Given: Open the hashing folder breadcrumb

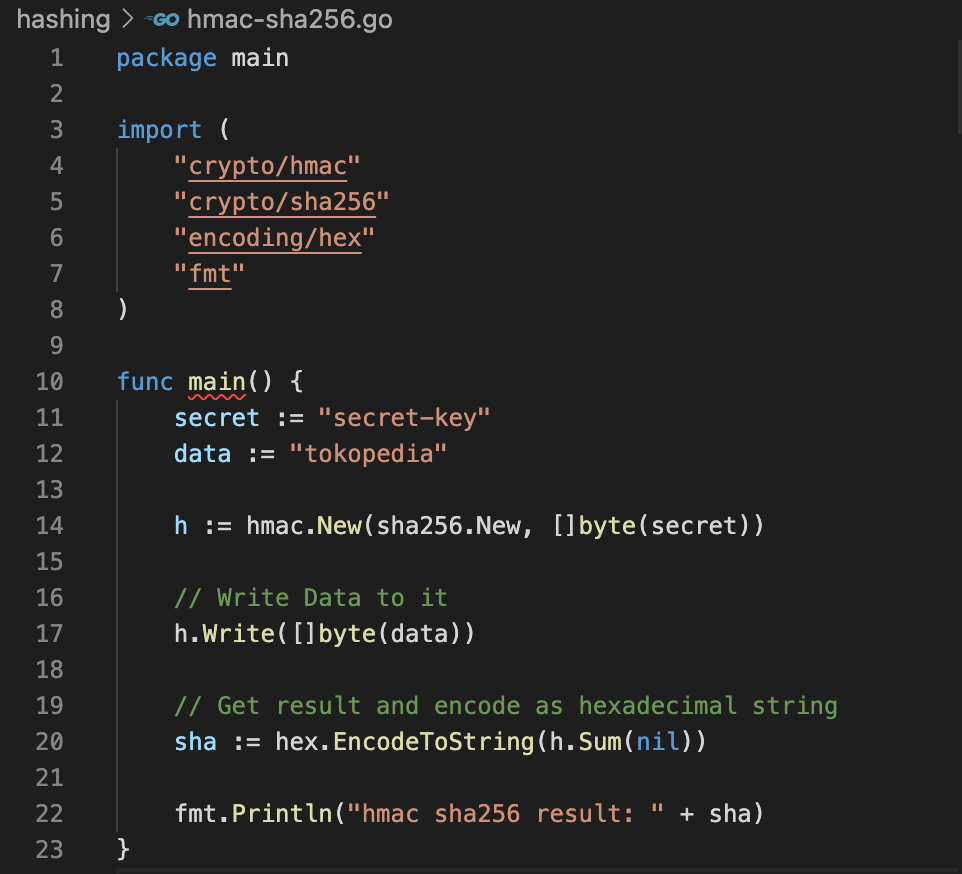Looking at the screenshot, I should (x=62, y=19).
